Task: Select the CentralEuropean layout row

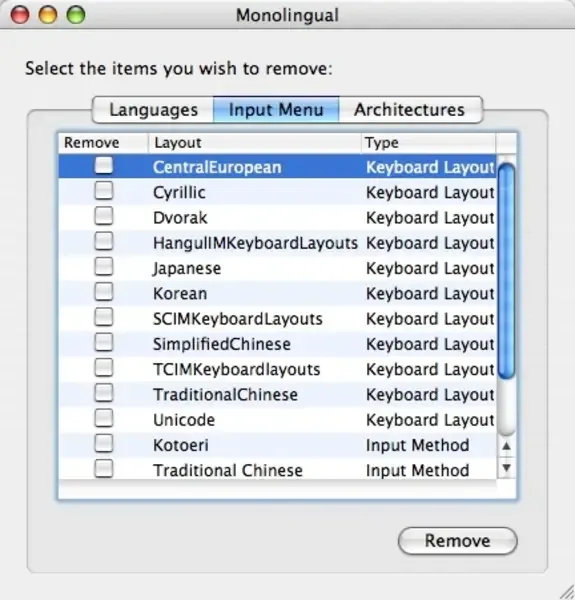Action: (x=277, y=167)
